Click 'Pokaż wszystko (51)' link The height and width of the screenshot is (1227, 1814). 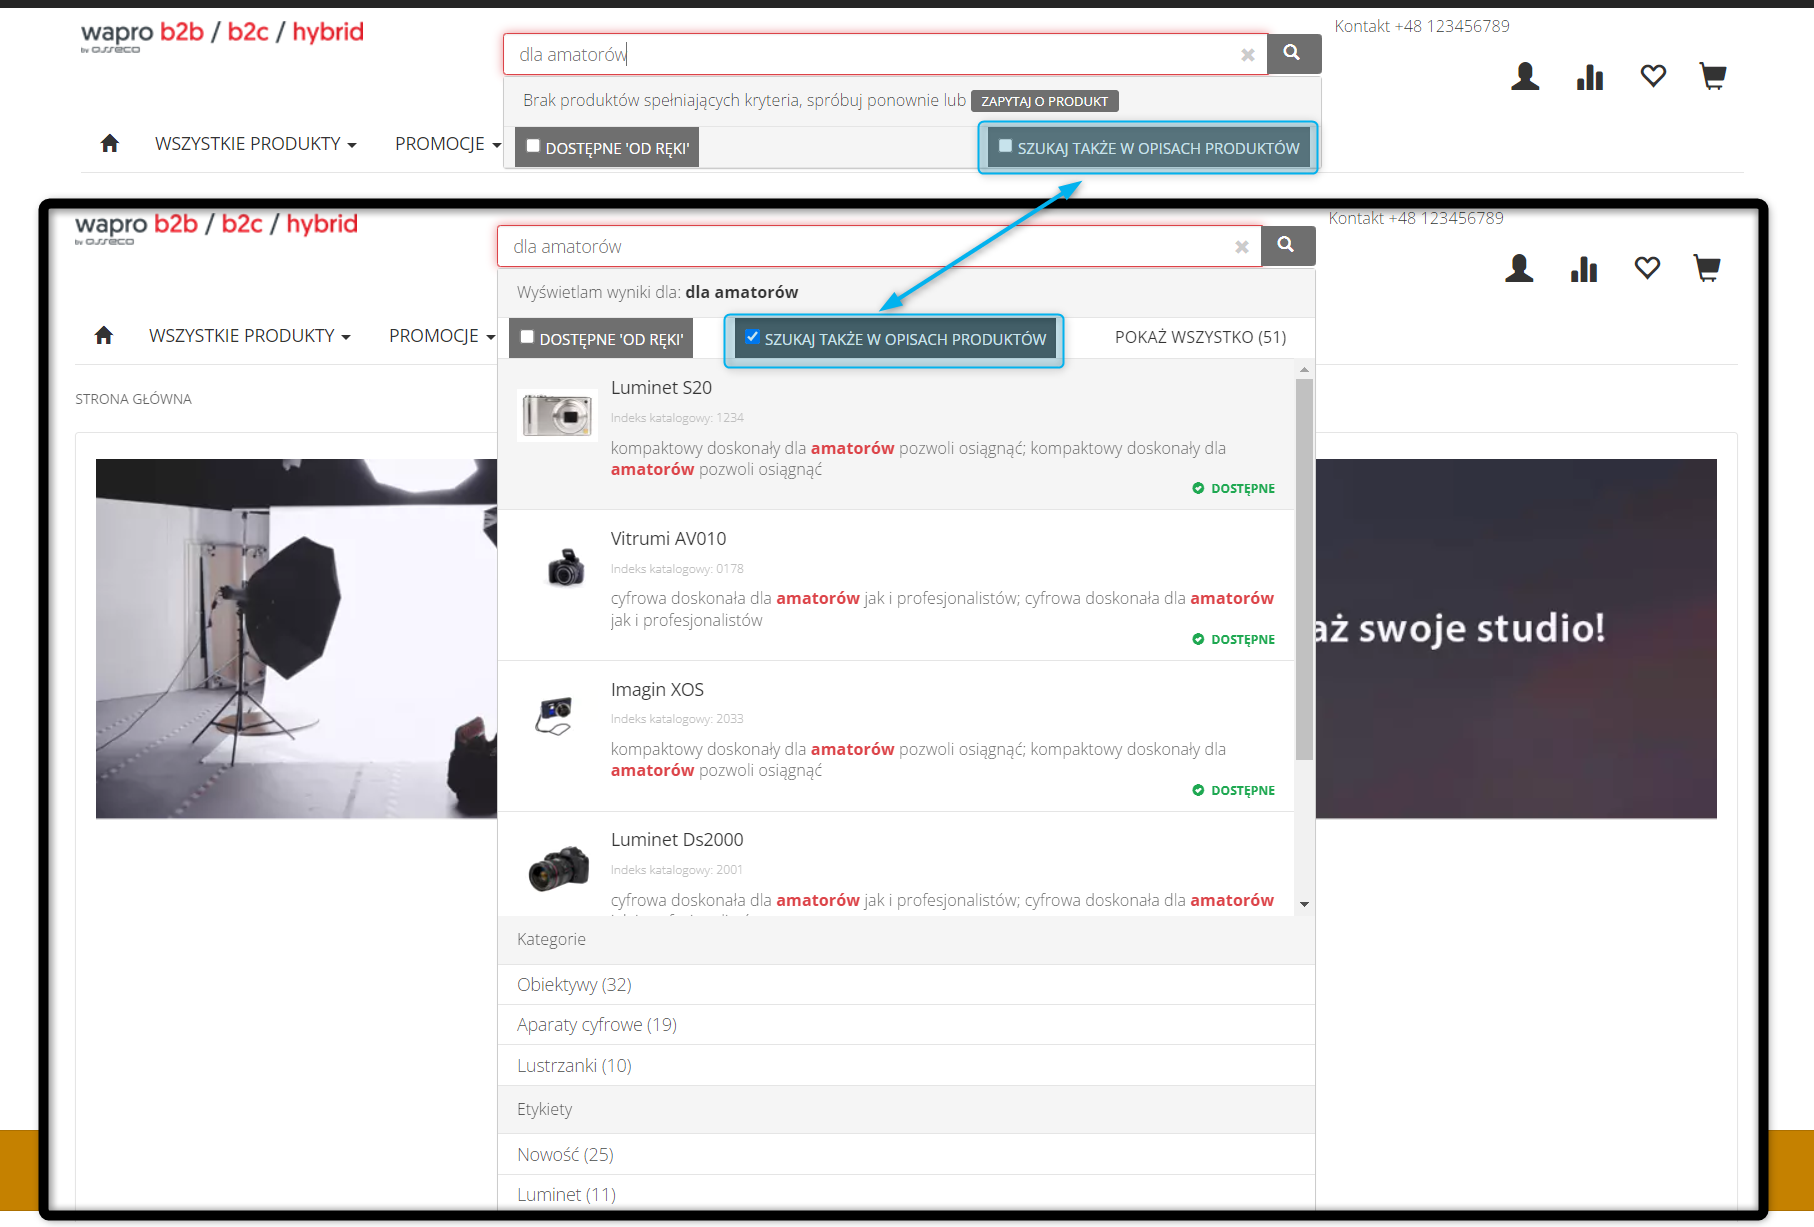coord(1200,337)
